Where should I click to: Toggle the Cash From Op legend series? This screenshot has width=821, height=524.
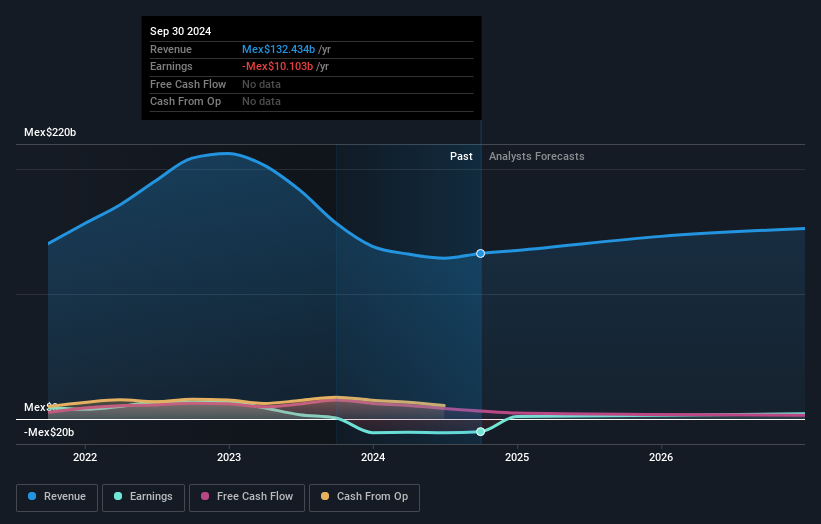(364, 497)
